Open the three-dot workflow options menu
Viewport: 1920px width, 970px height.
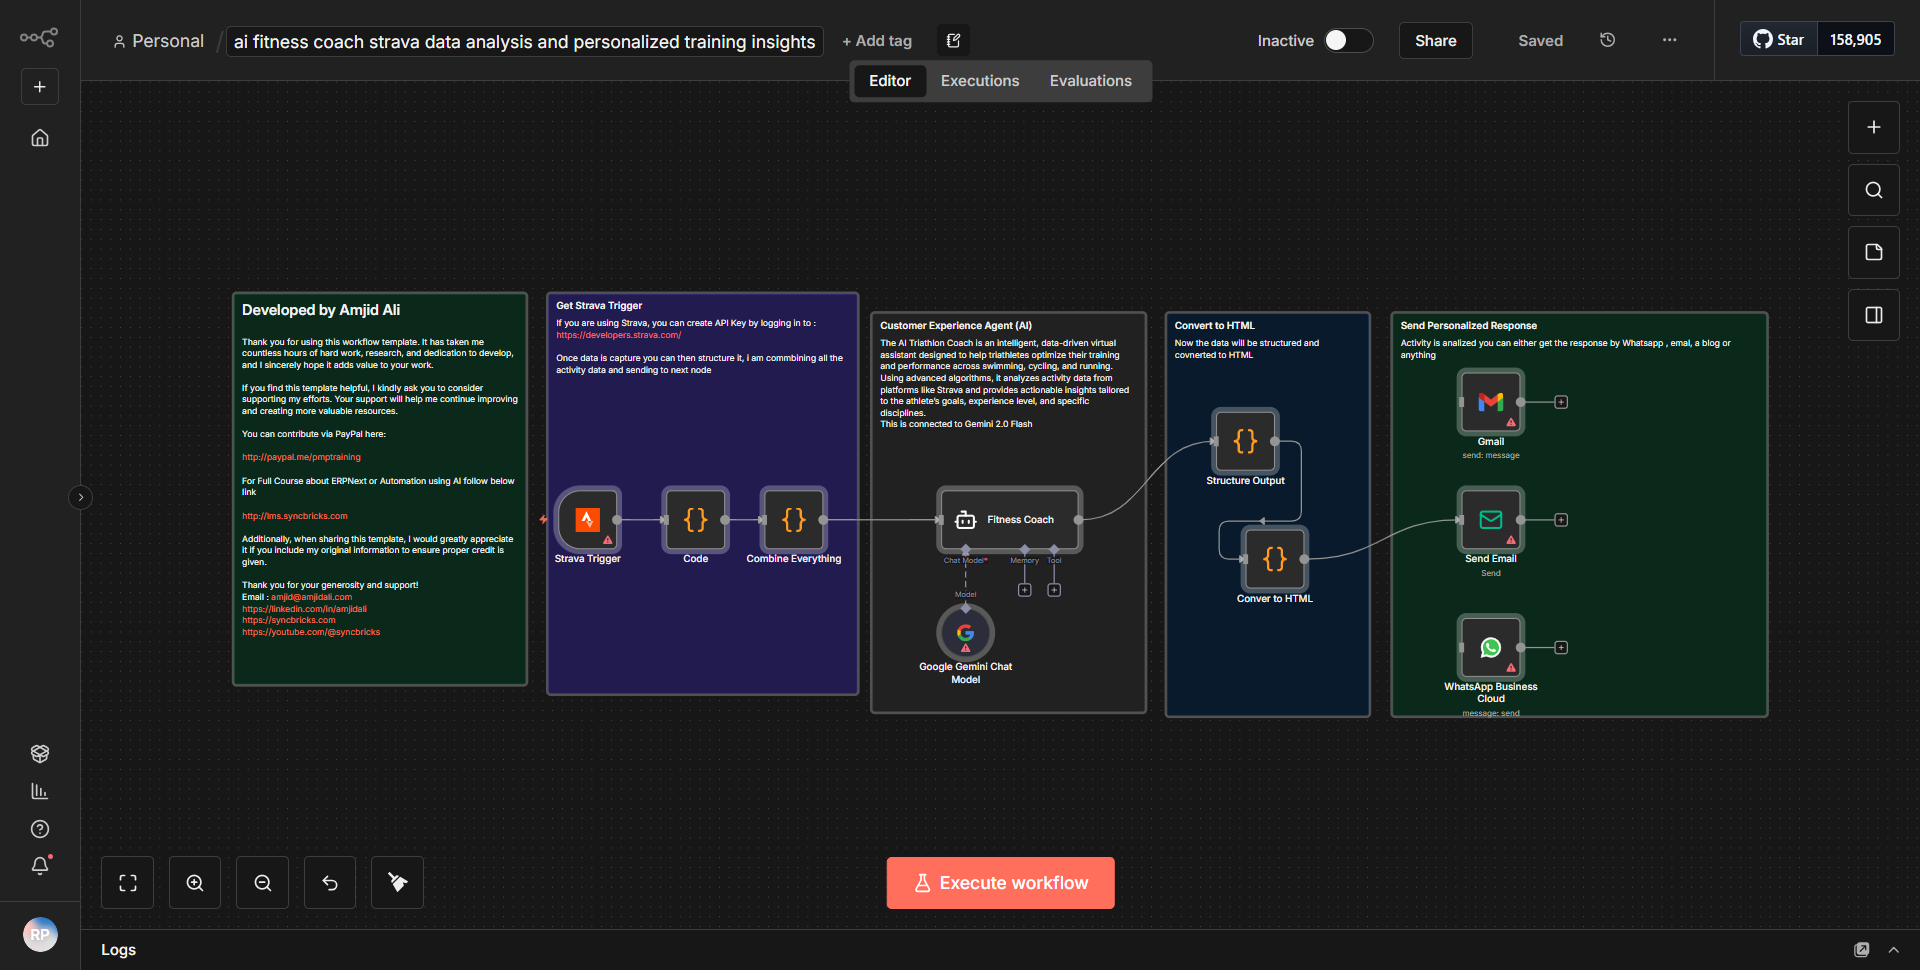(x=1668, y=40)
